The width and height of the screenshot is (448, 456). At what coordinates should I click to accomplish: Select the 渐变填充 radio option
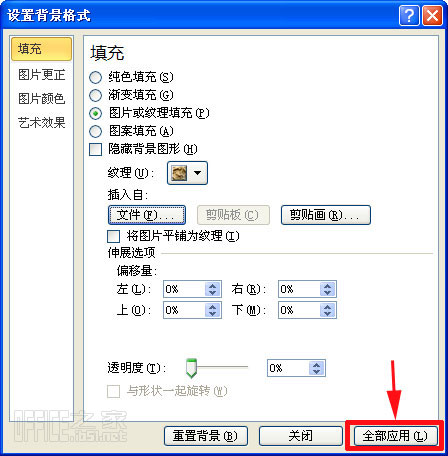click(96, 95)
